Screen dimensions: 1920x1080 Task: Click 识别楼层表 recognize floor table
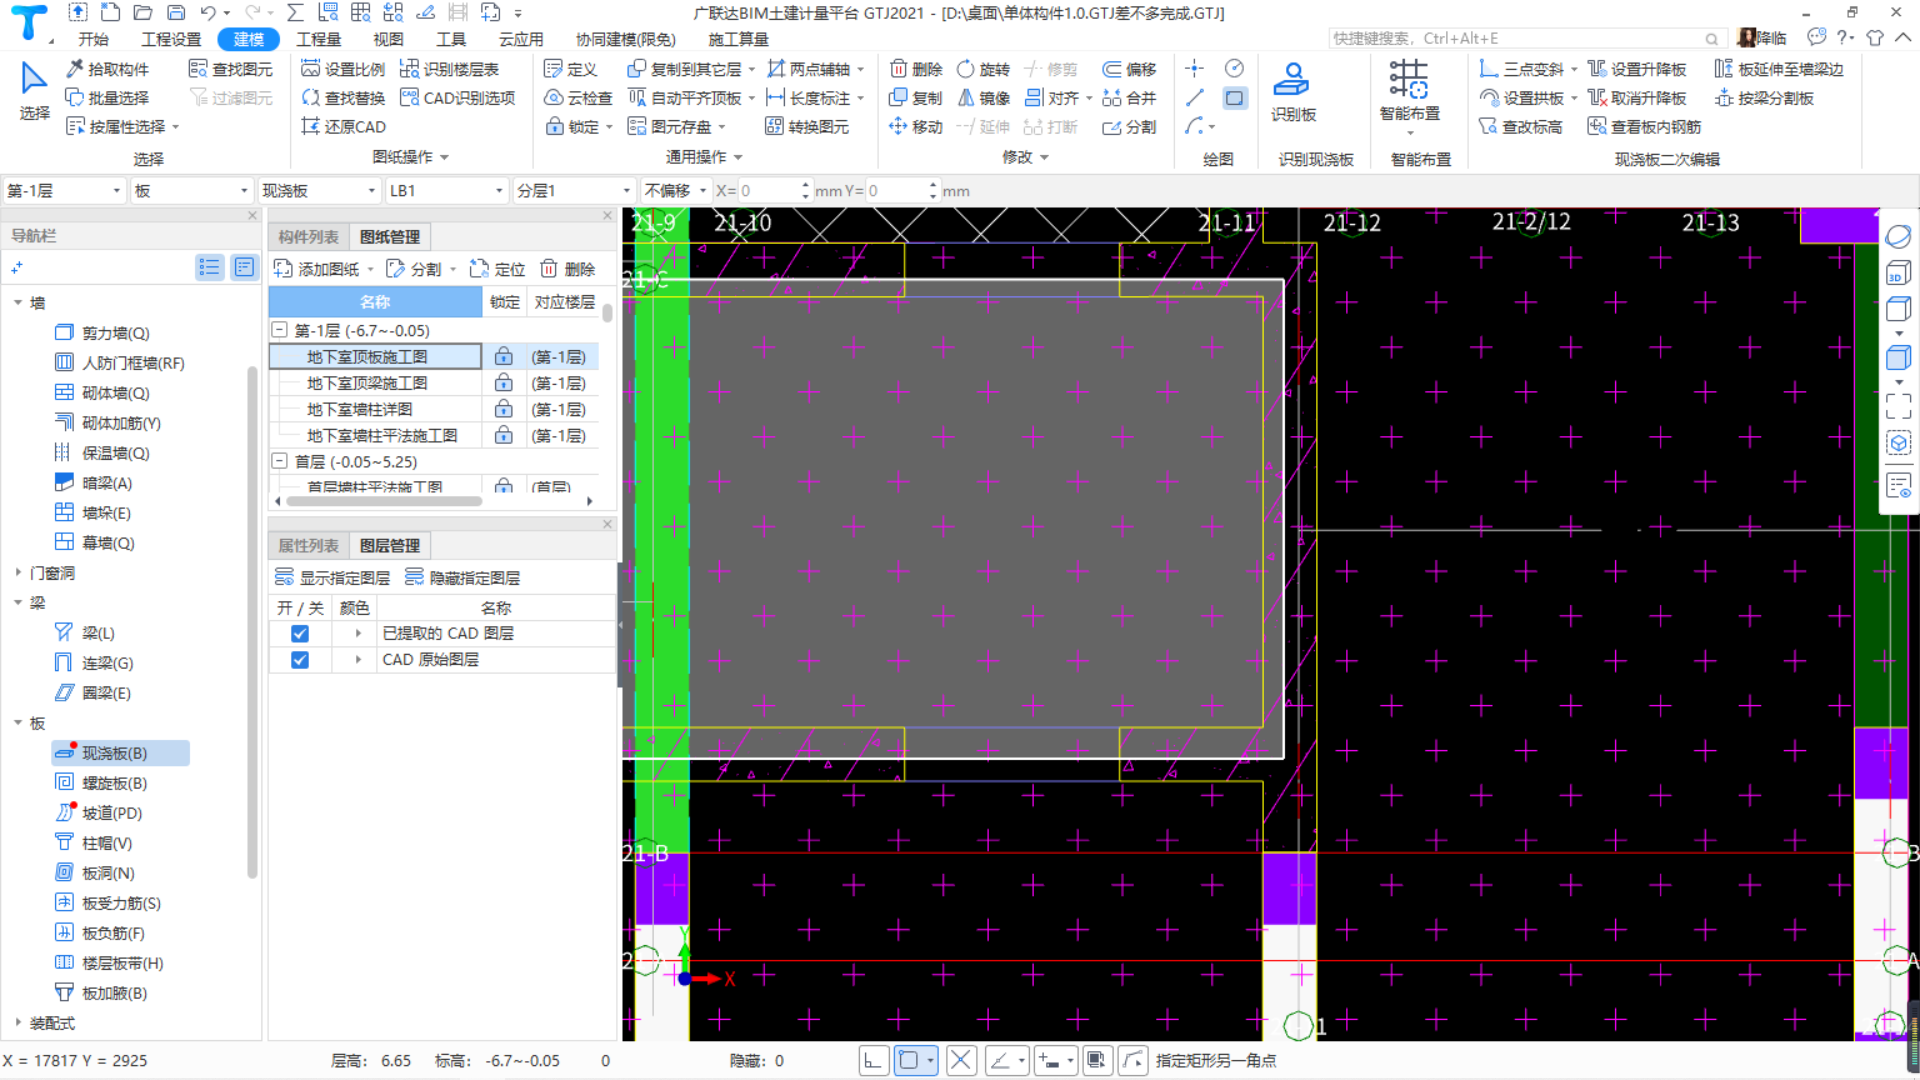click(x=449, y=69)
